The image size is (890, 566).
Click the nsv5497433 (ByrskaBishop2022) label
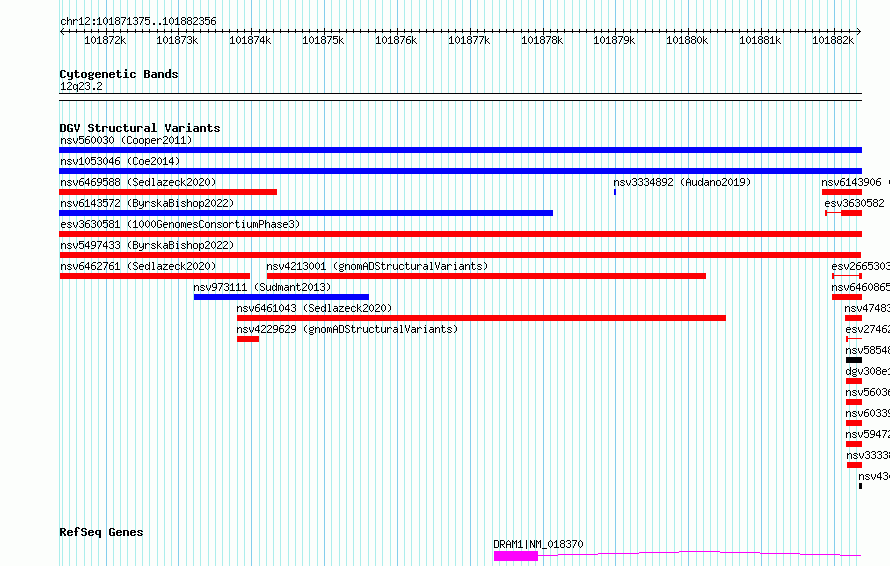(147, 245)
